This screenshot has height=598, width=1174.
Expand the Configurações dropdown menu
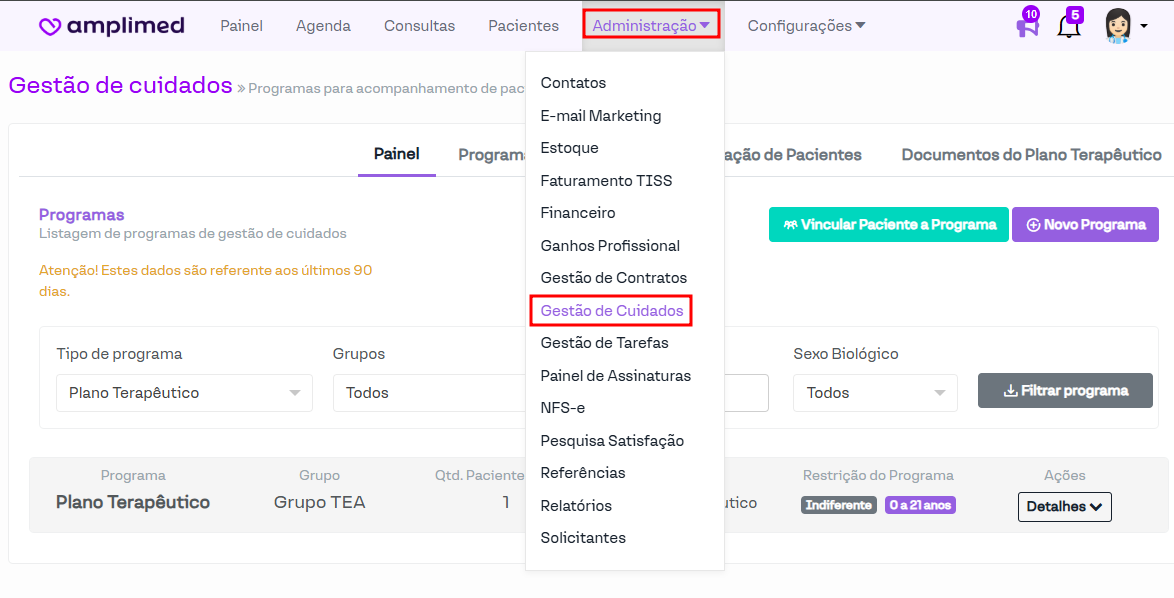pos(806,26)
